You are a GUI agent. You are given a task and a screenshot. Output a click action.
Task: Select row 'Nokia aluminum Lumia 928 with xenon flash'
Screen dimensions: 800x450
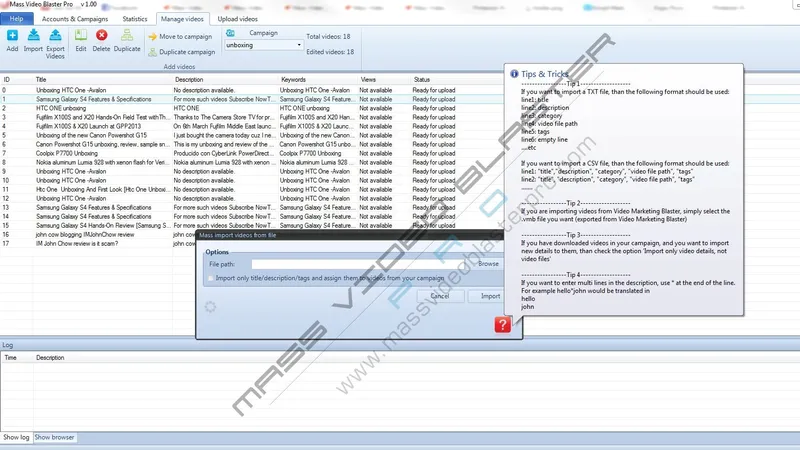[250, 162]
